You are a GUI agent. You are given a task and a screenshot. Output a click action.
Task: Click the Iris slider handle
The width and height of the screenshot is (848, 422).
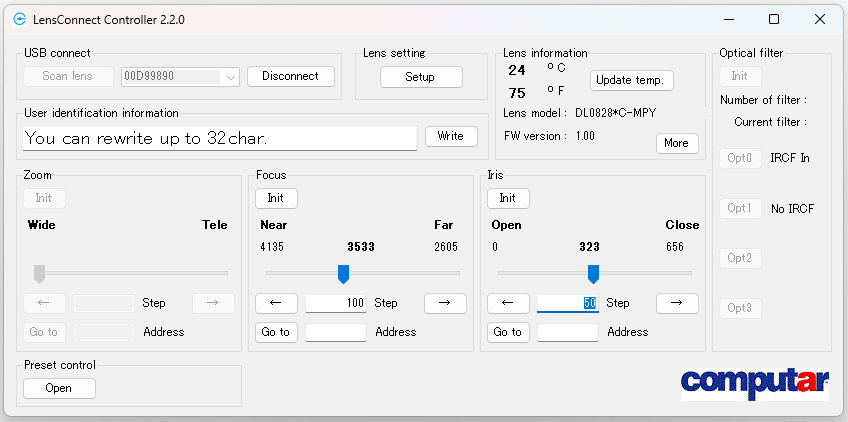[x=593, y=273]
